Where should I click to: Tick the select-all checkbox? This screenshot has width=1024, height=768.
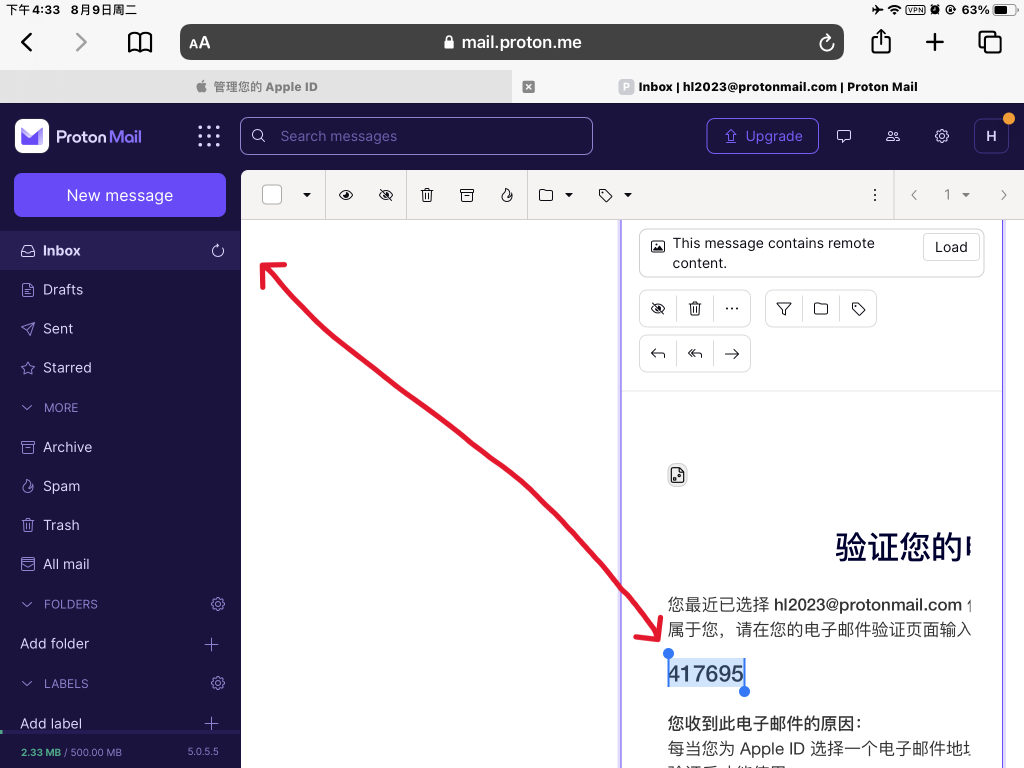pos(272,195)
